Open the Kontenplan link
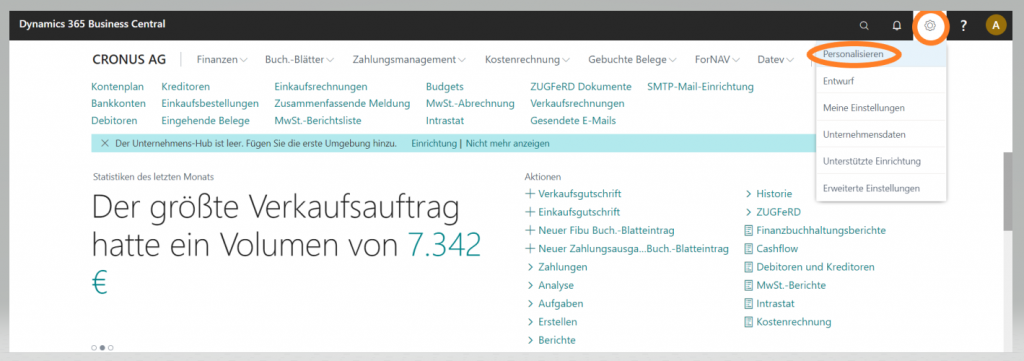Image resolution: width=1024 pixels, height=361 pixels. pyautogui.click(x=118, y=87)
